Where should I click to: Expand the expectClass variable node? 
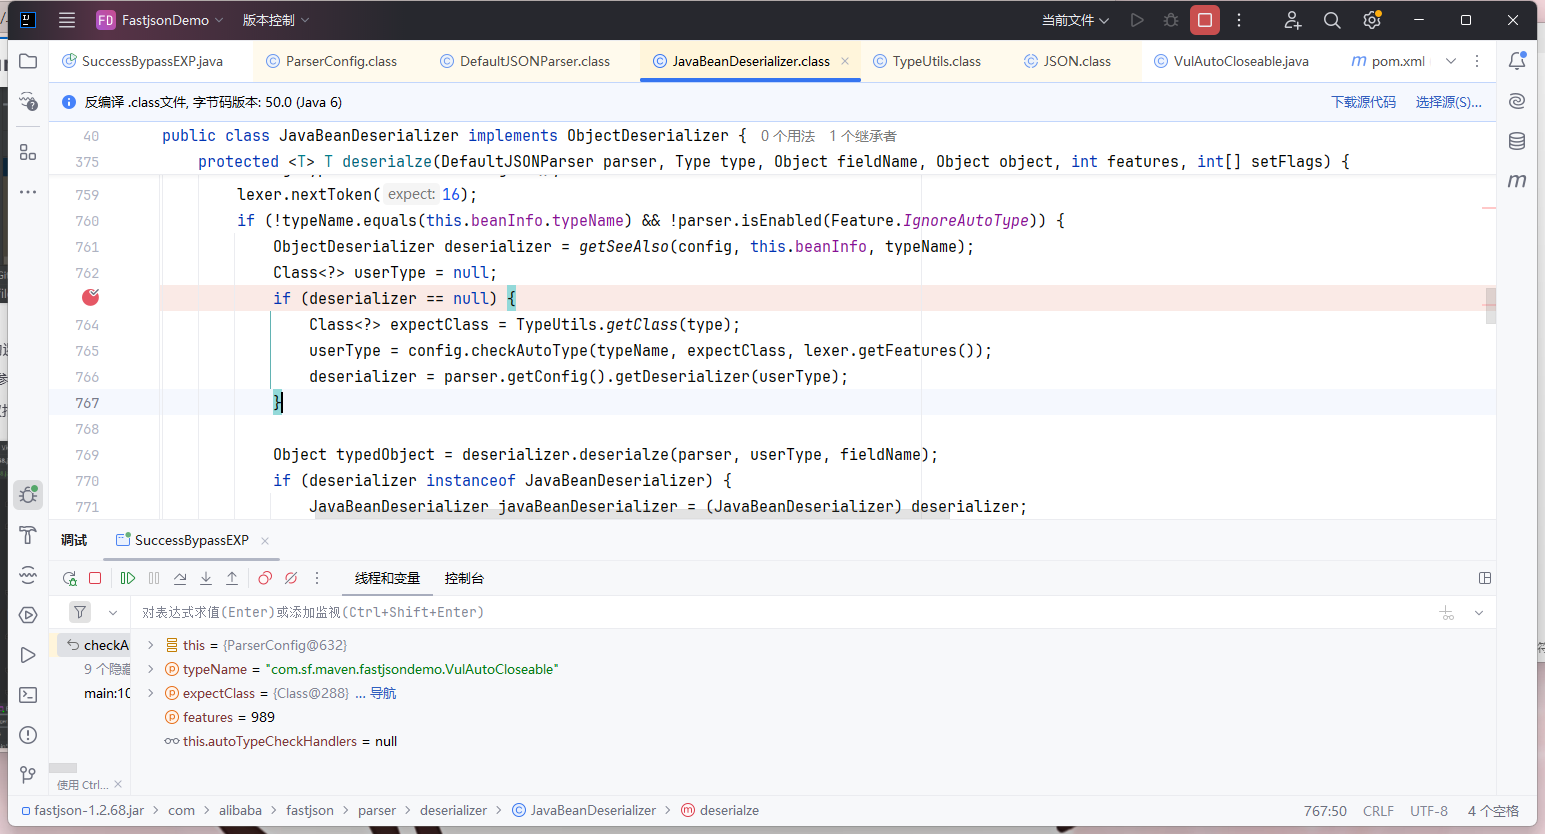[151, 693]
